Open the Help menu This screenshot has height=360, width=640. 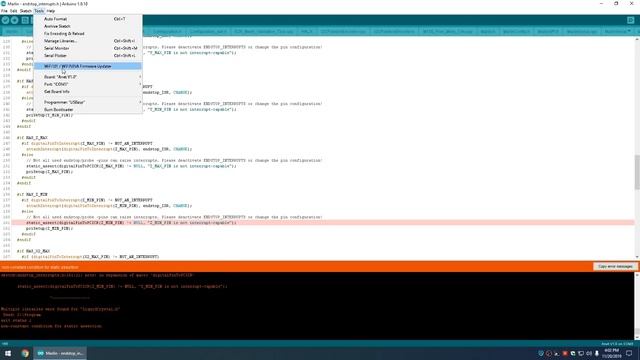(x=51, y=11)
